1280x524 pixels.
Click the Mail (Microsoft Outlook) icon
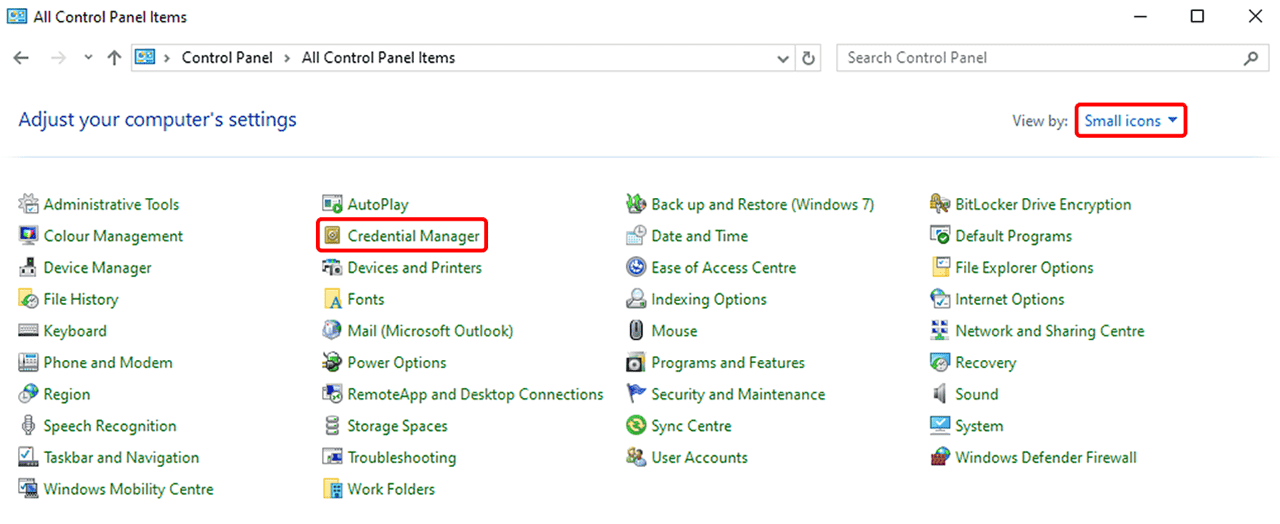[x=332, y=331]
